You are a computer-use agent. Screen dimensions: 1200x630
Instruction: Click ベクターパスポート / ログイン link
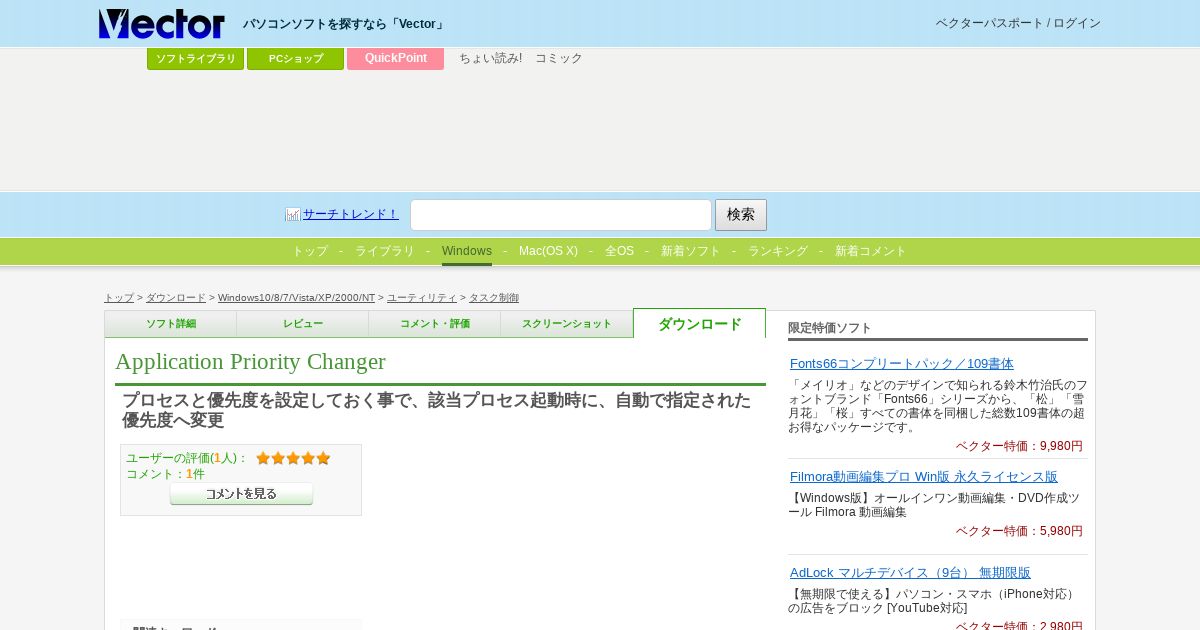(1018, 23)
